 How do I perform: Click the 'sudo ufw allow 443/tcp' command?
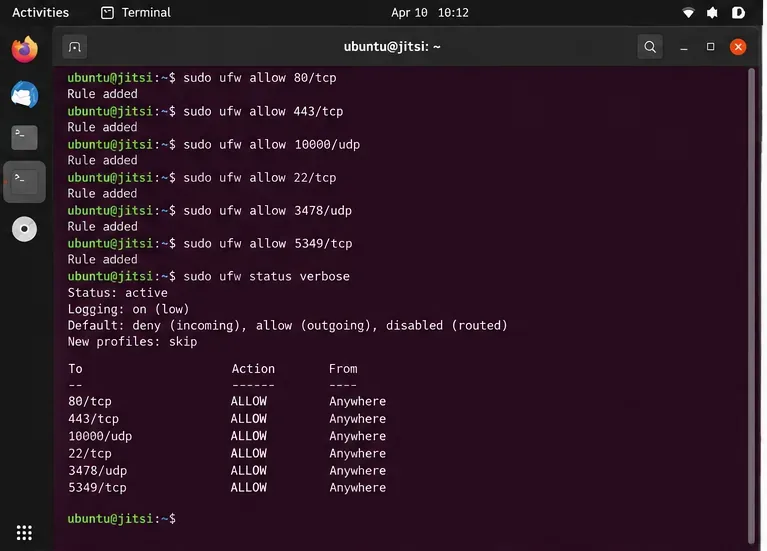263,112
